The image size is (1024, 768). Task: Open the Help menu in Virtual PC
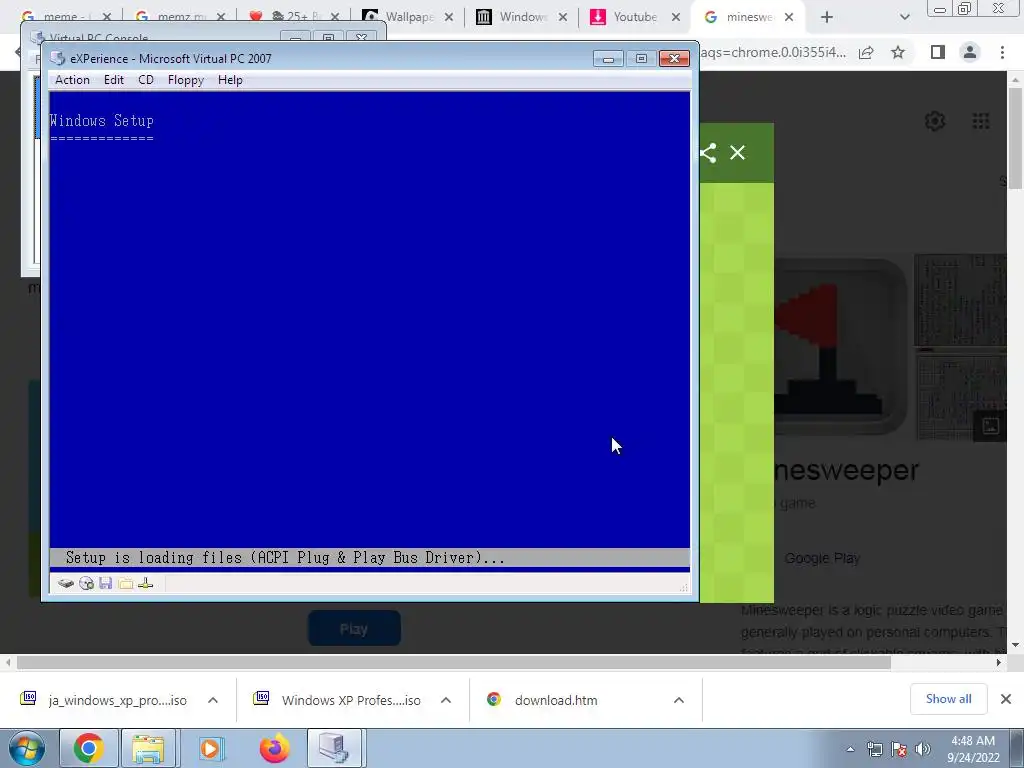(x=230, y=80)
